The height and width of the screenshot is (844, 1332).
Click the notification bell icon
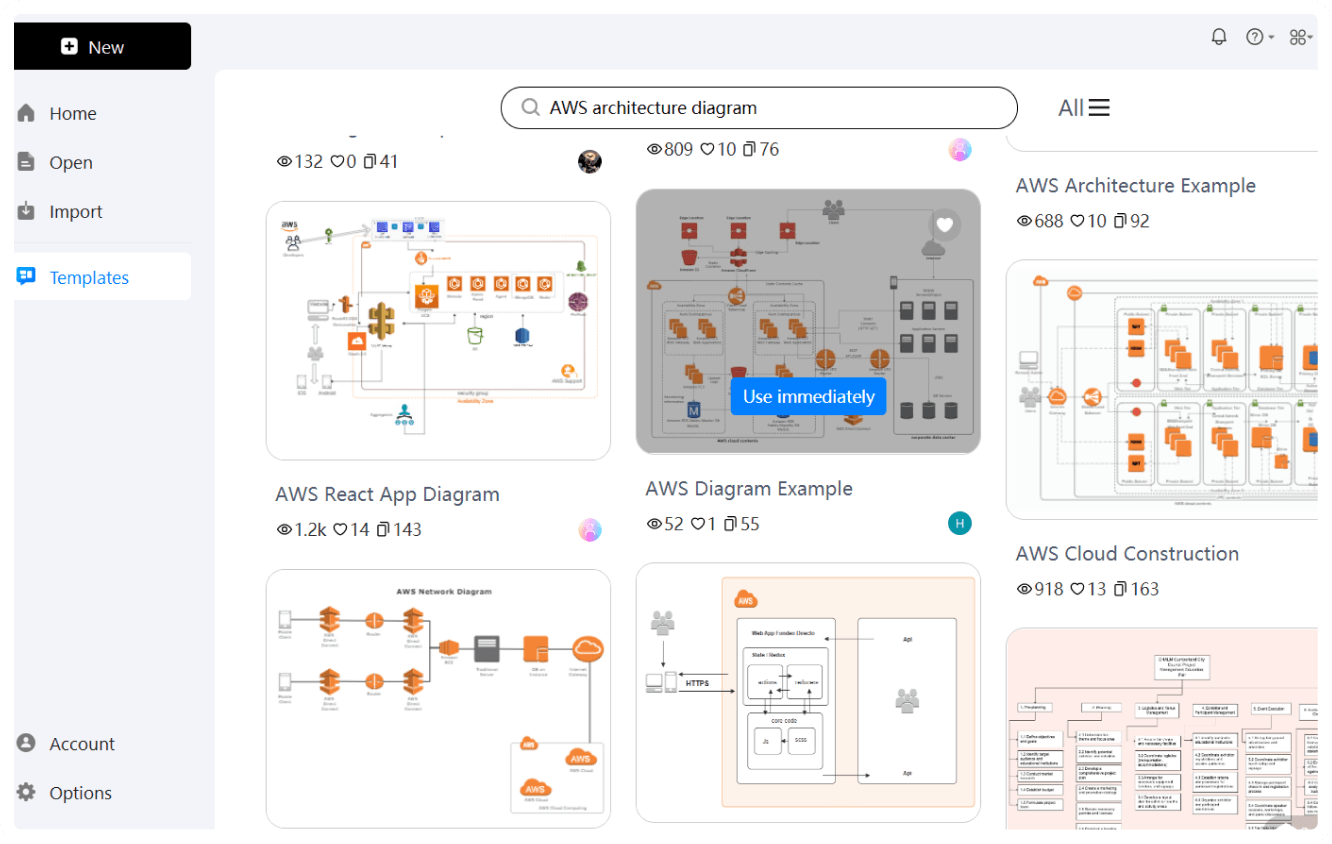(x=1218, y=37)
